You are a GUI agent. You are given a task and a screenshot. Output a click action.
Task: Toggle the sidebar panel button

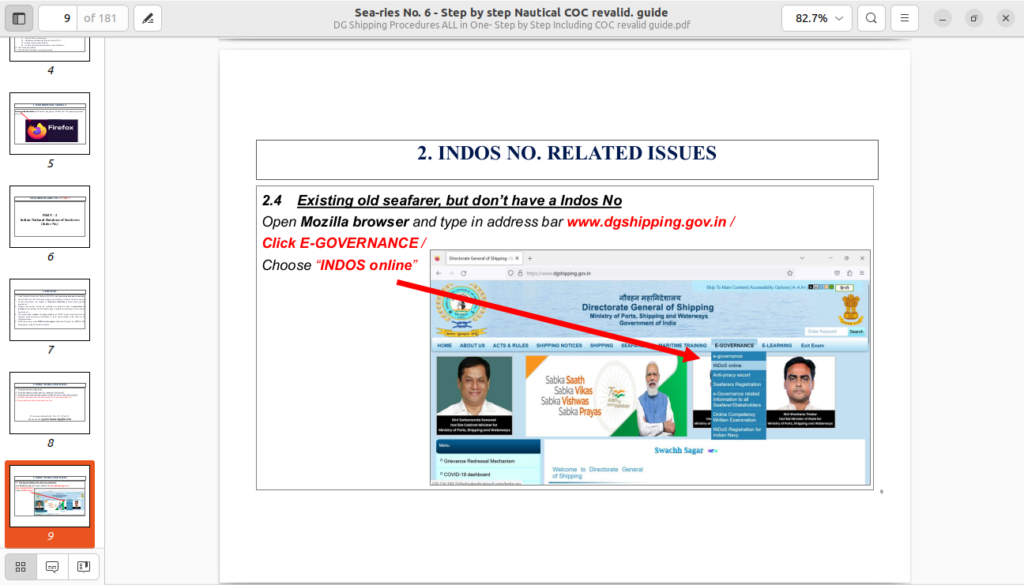(19, 18)
